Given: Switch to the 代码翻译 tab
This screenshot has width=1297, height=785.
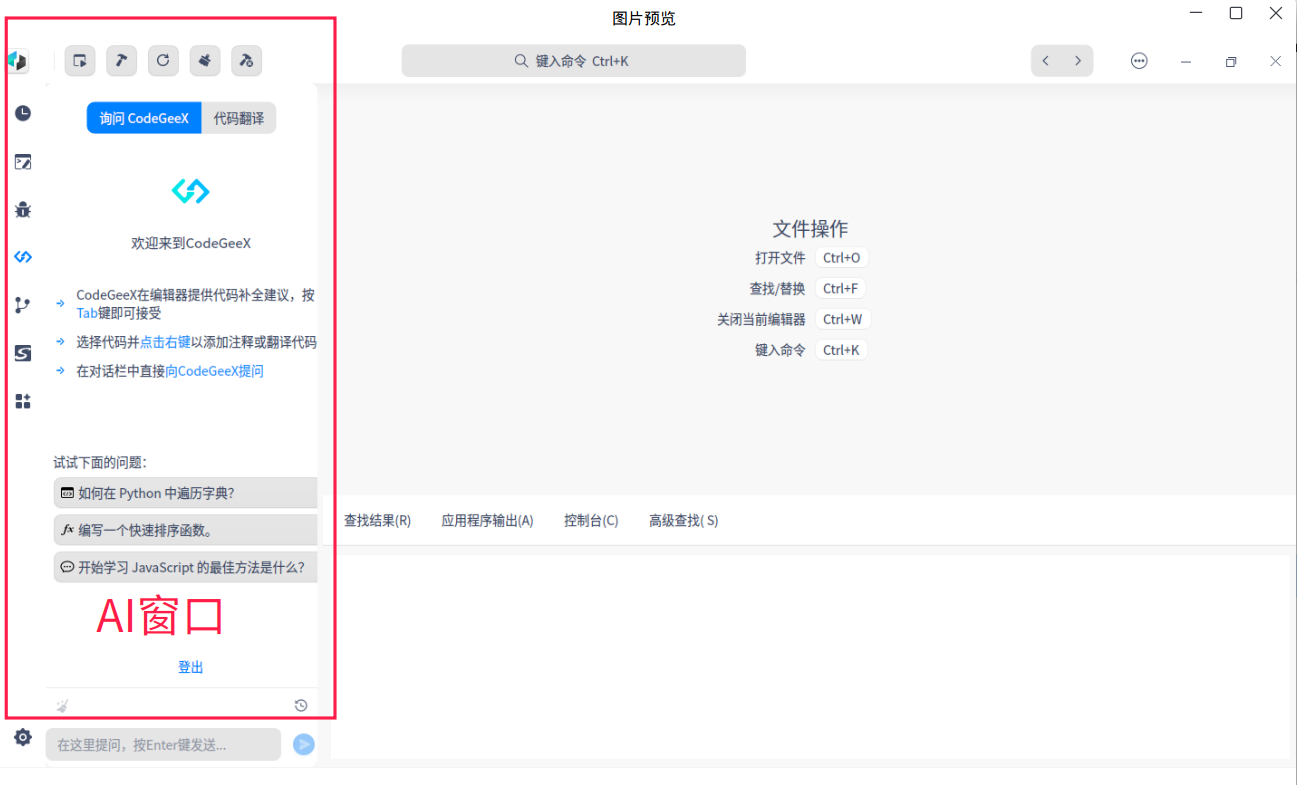Looking at the screenshot, I should [x=239, y=118].
